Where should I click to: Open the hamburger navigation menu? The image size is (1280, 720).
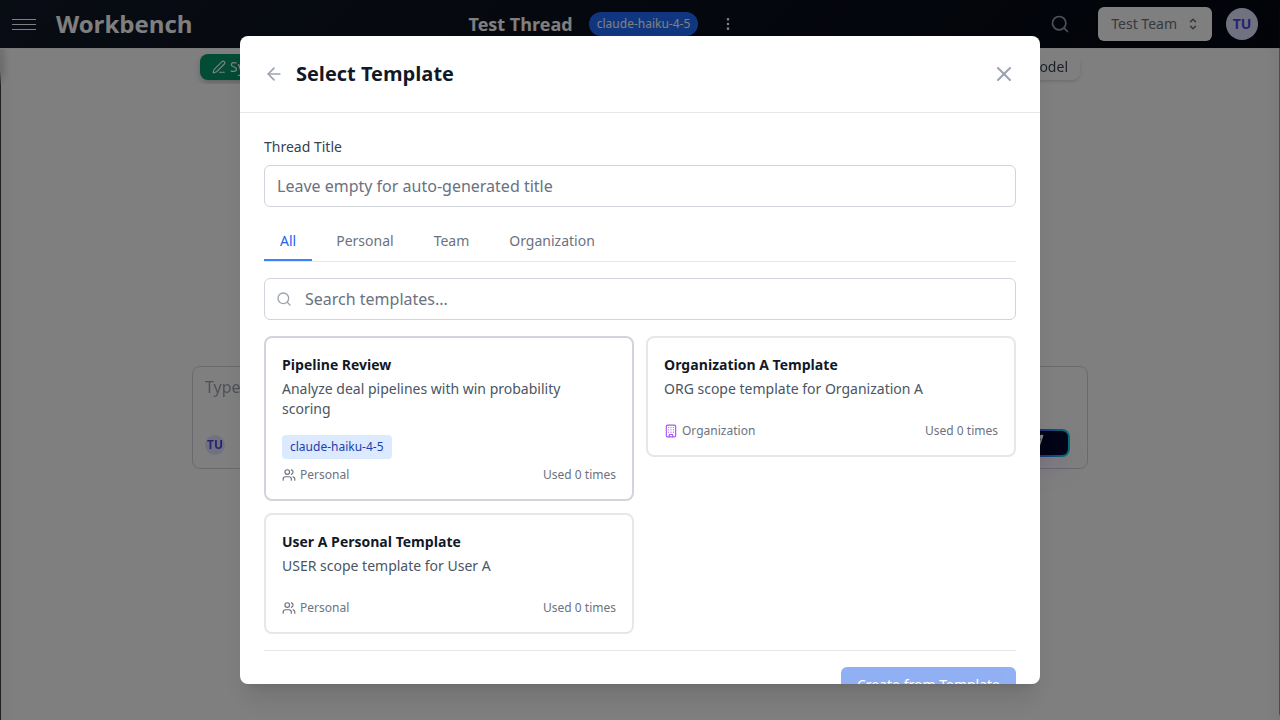click(24, 24)
